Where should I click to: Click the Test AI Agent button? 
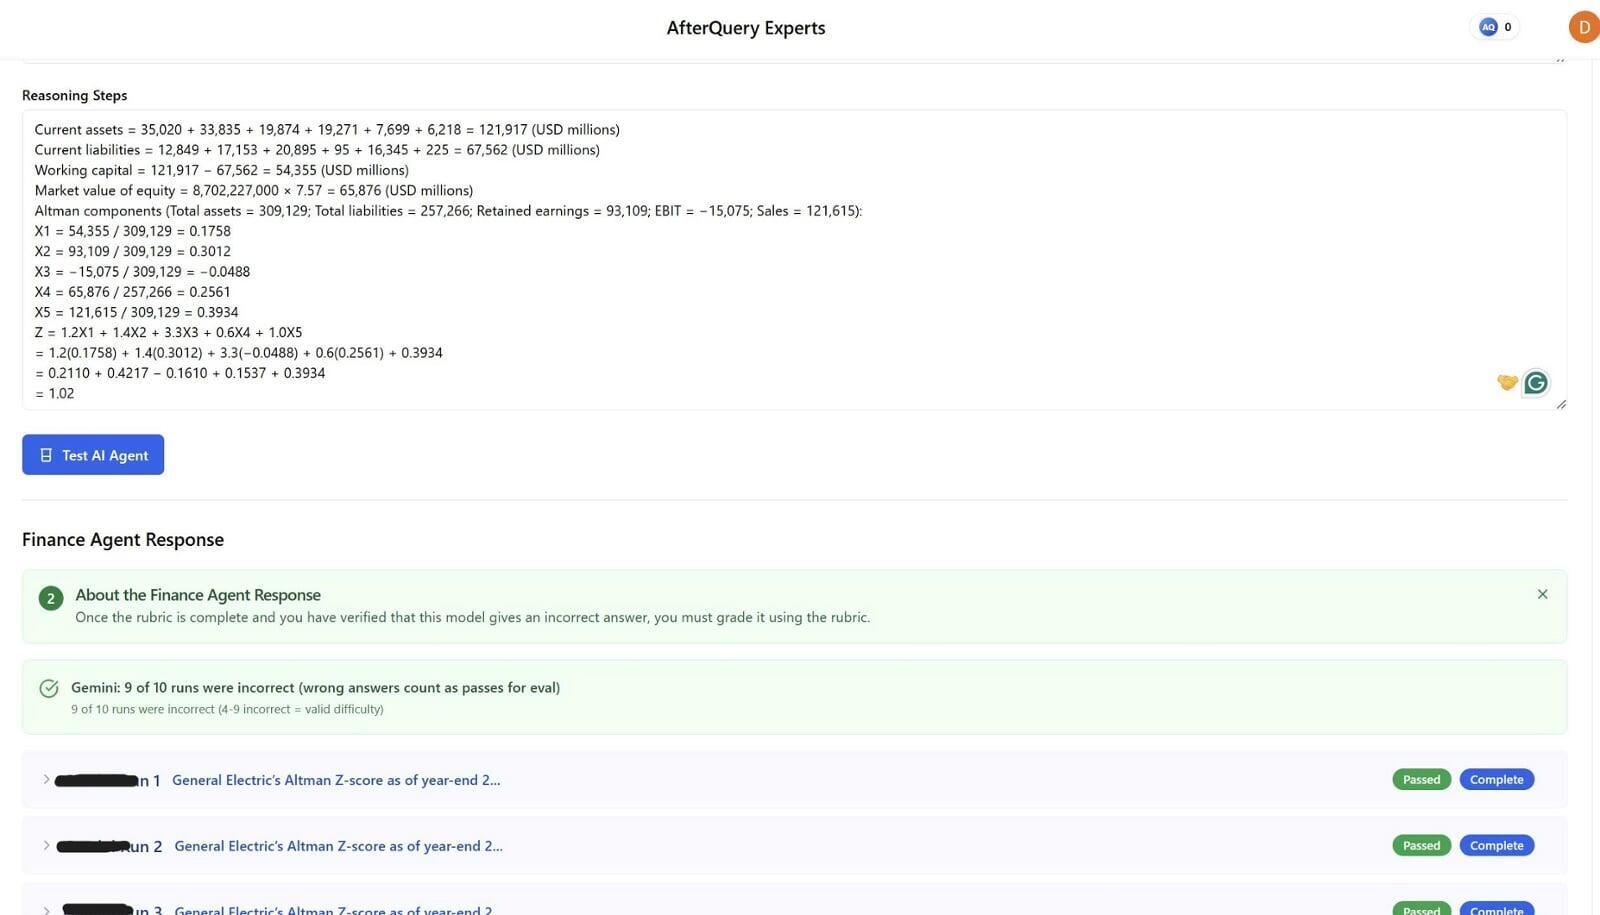click(93, 455)
